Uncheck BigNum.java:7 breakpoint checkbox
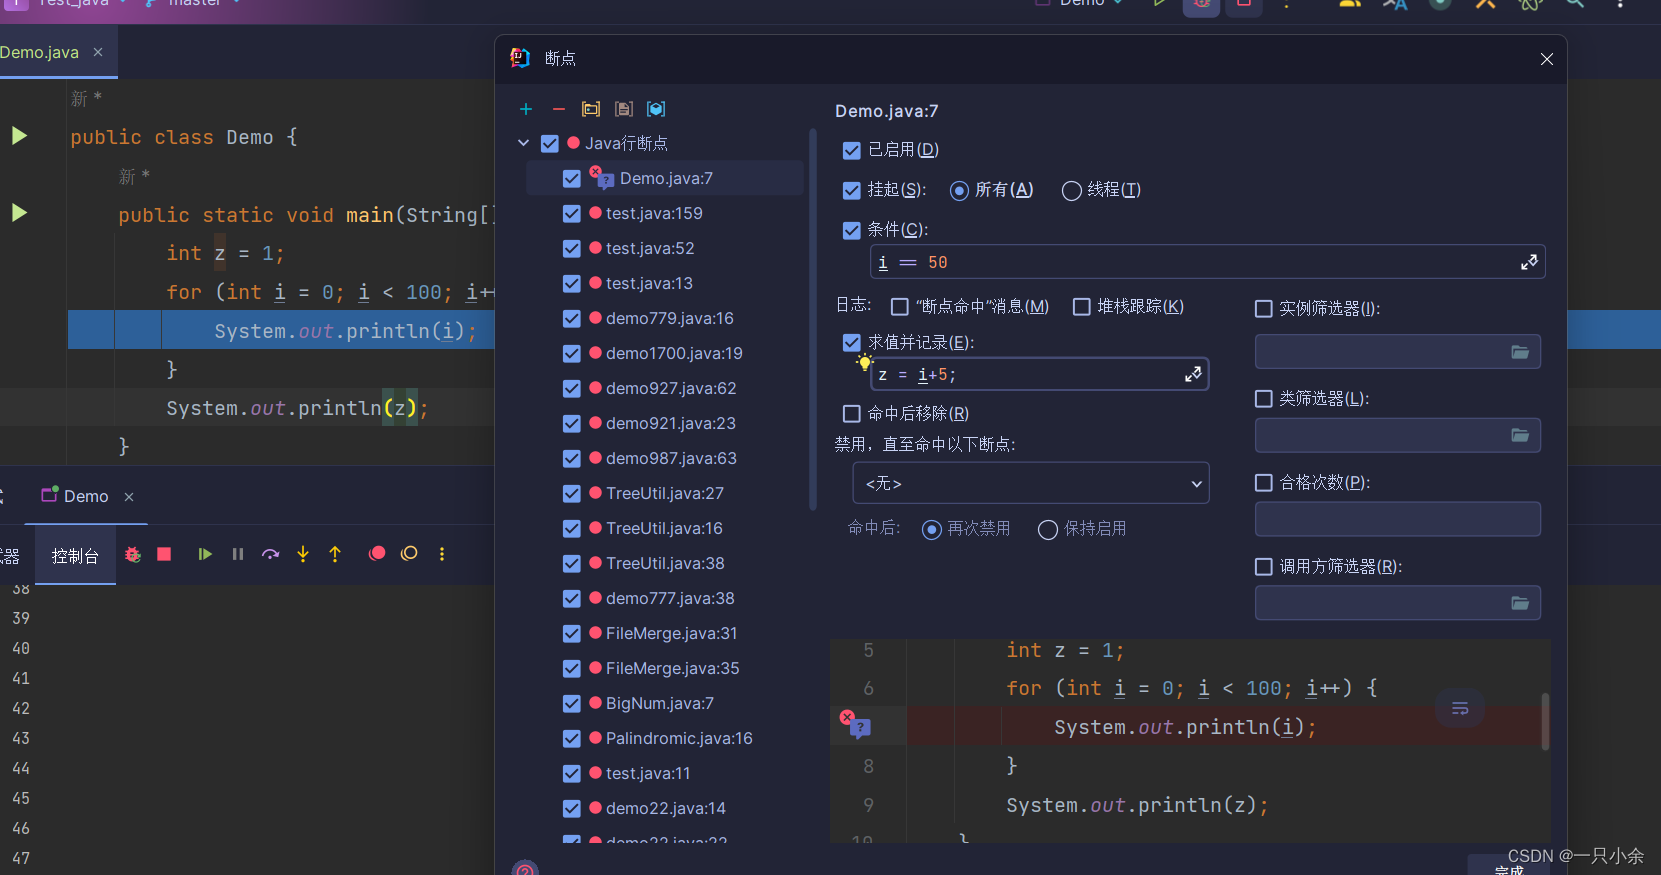Viewport: 1661px width, 875px height. point(572,703)
